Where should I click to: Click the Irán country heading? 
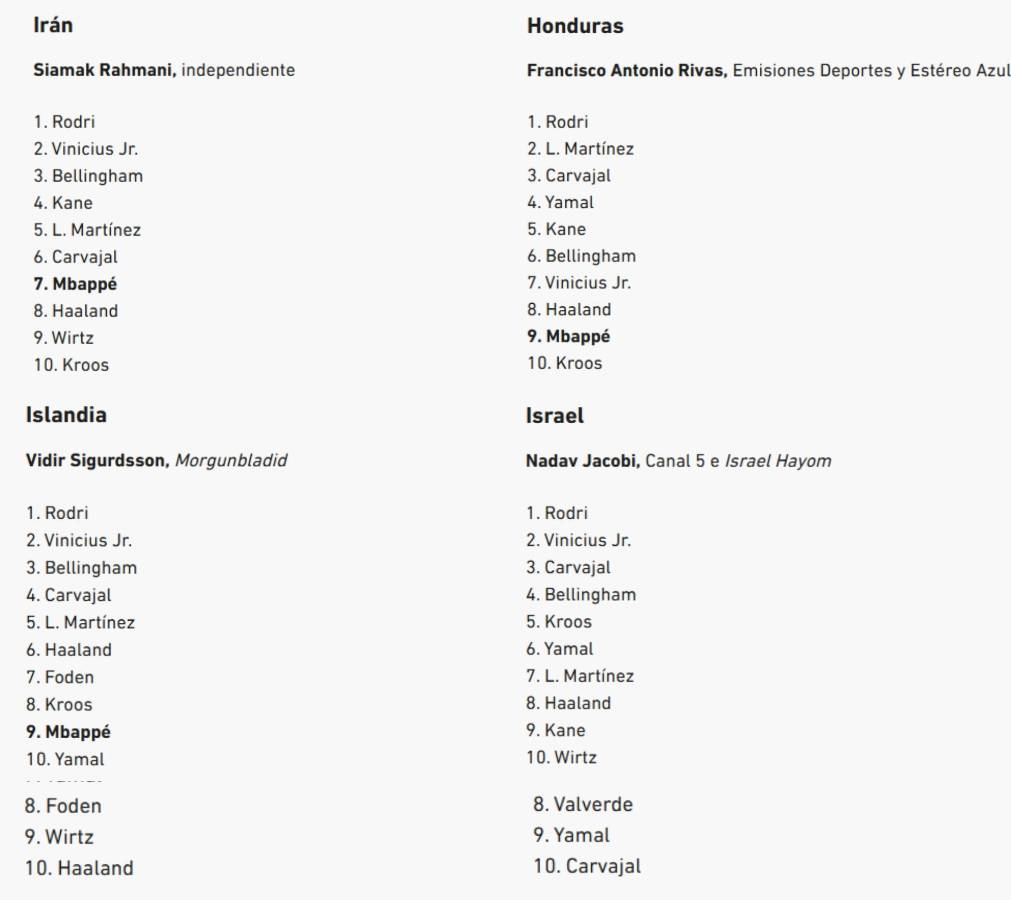tap(52, 27)
